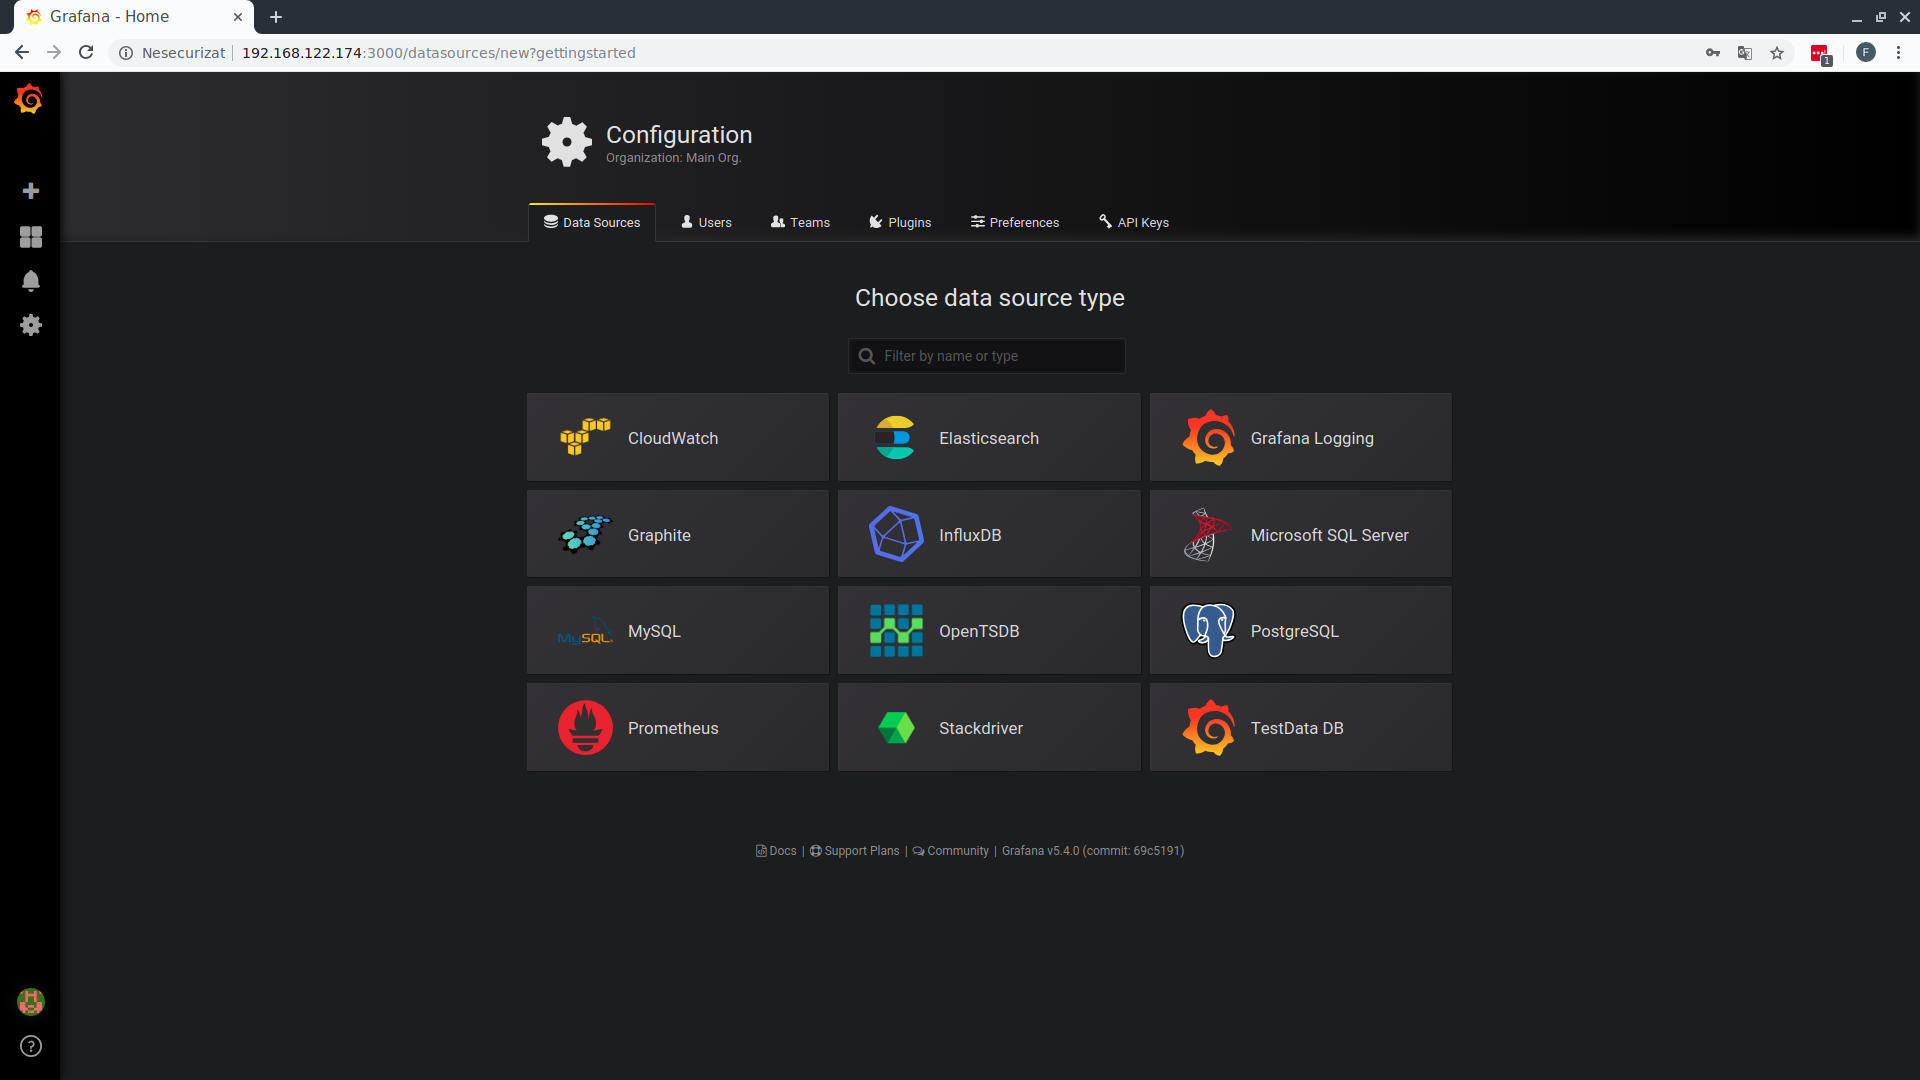1920x1080 pixels.
Task: Select the Grafana - Home browser tab
Action: (134, 17)
